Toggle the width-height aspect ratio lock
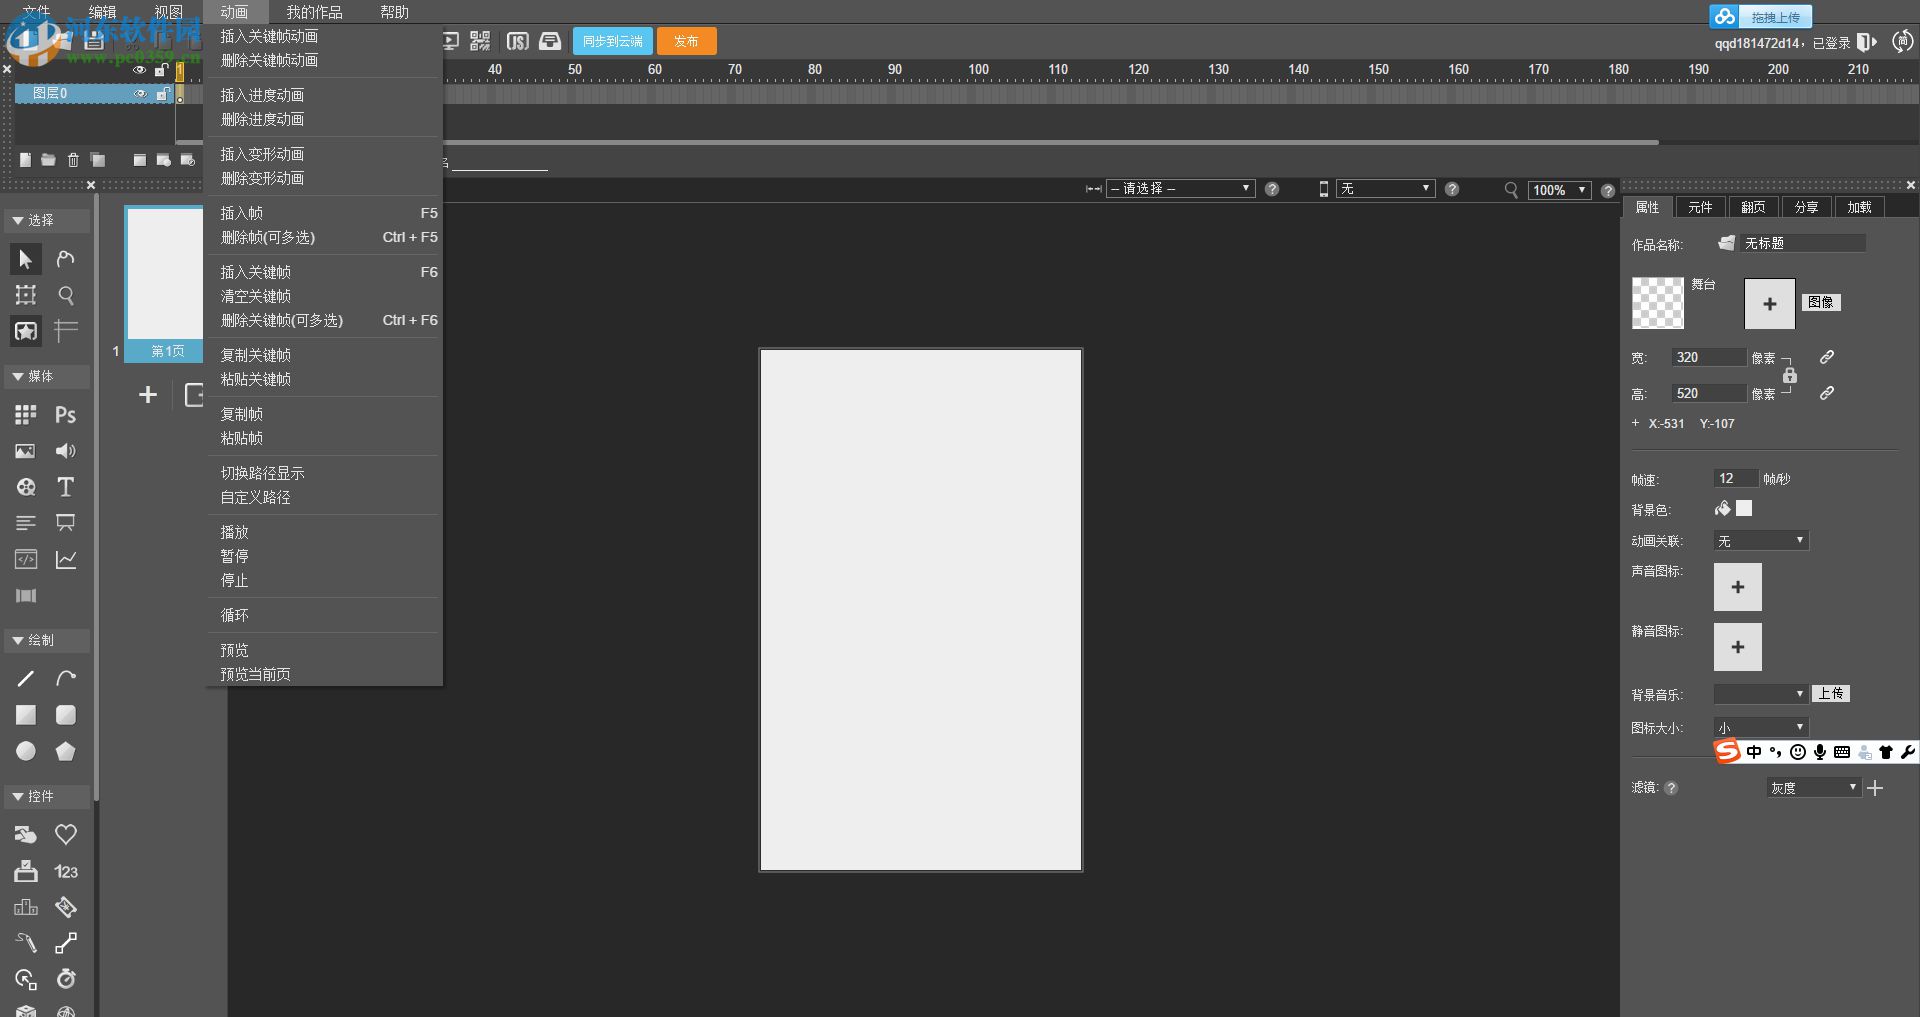This screenshot has height=1017, width=1920. tap(1790, 376)
